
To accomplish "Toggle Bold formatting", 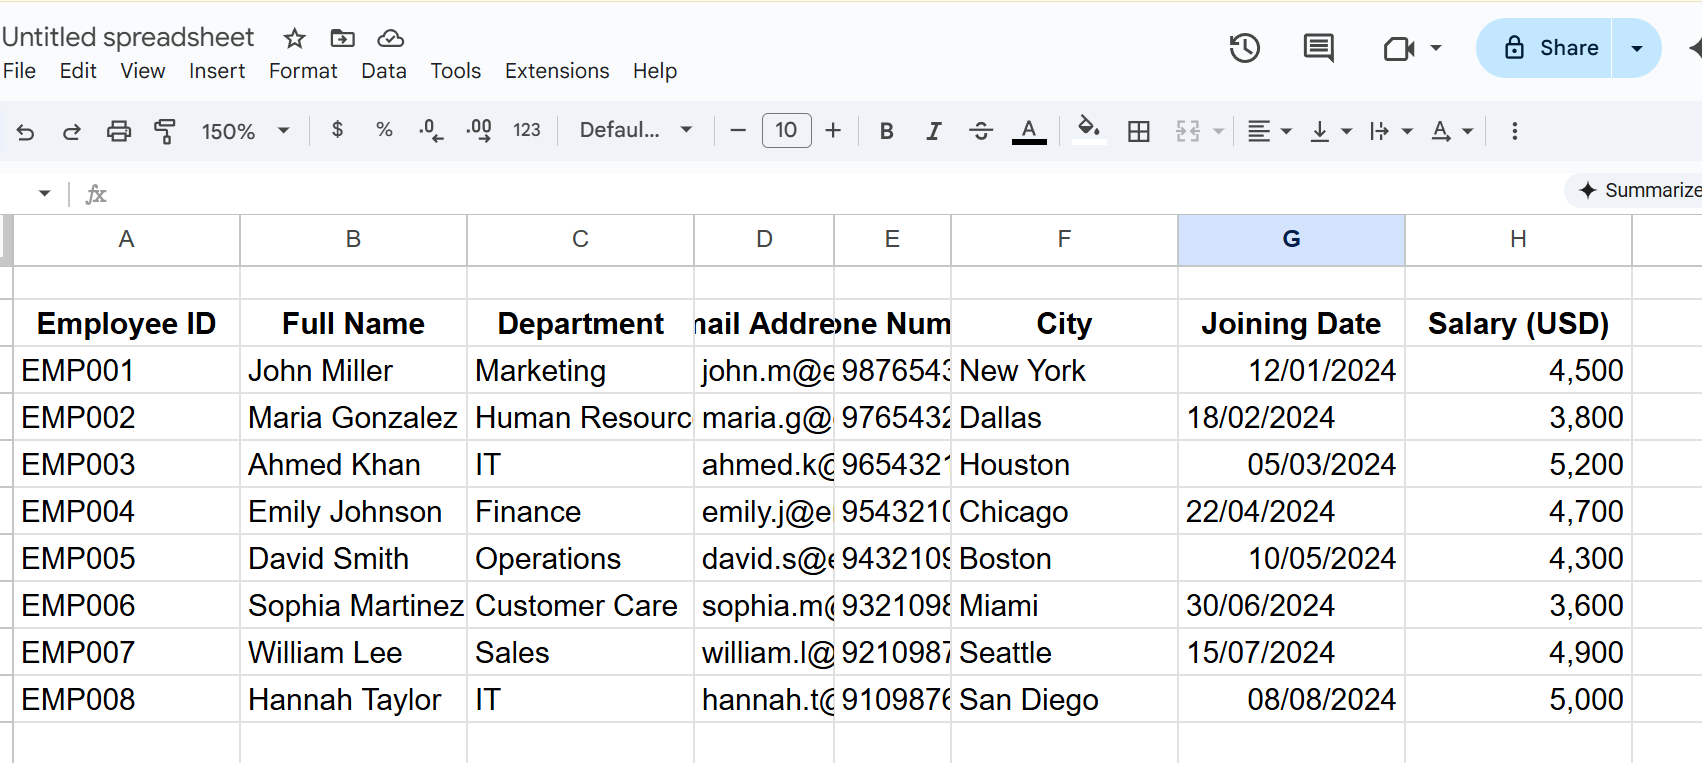I will [x=886, y=131].
